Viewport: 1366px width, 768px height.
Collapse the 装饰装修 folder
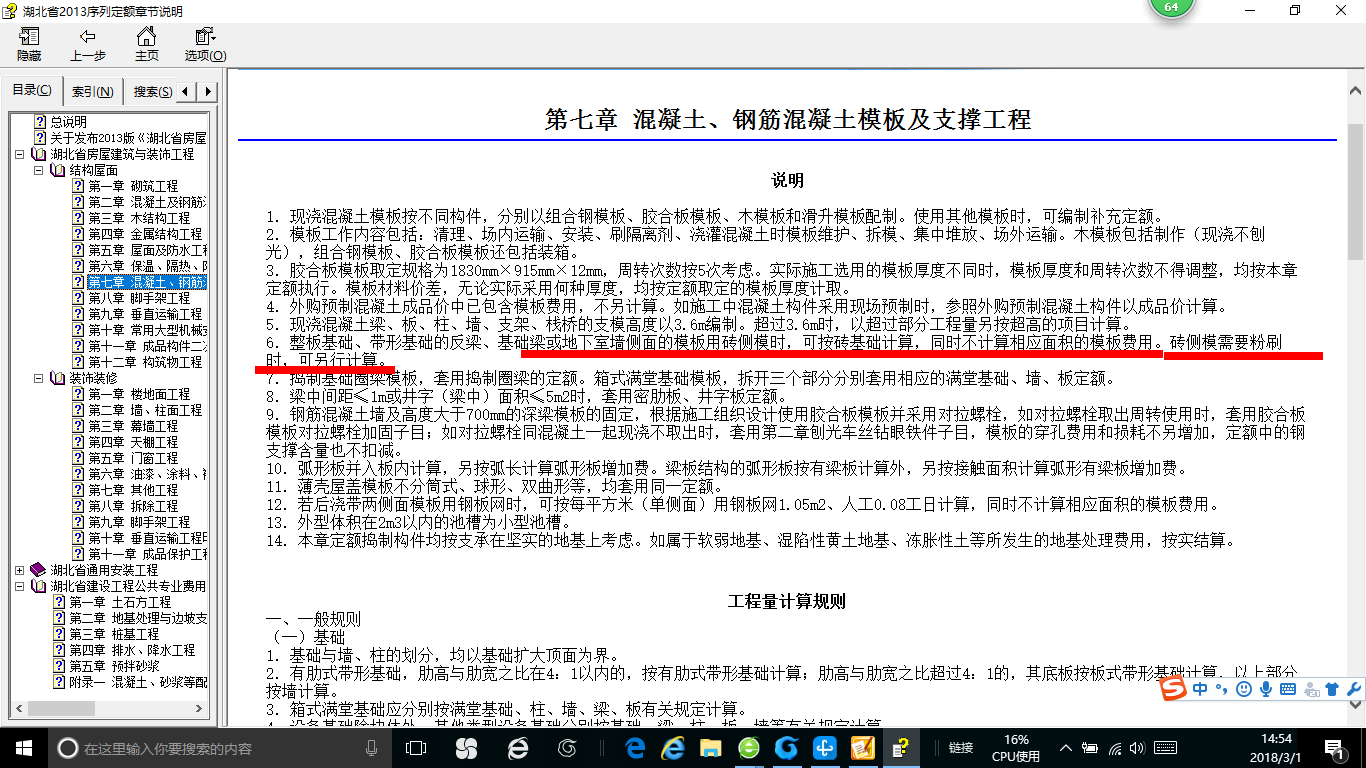[x=38, y=379]
